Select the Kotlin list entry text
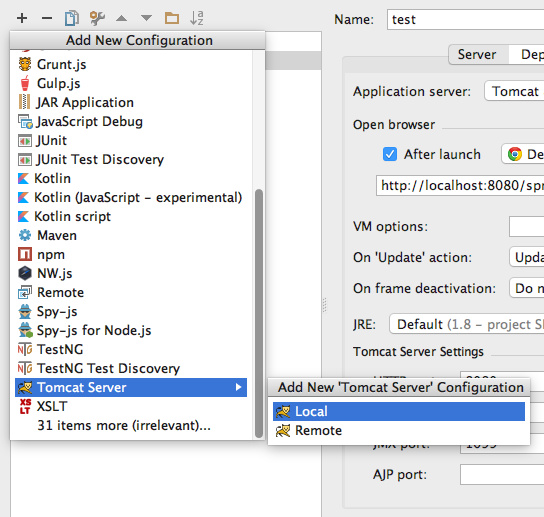544x517 pixels. (52, 178)
